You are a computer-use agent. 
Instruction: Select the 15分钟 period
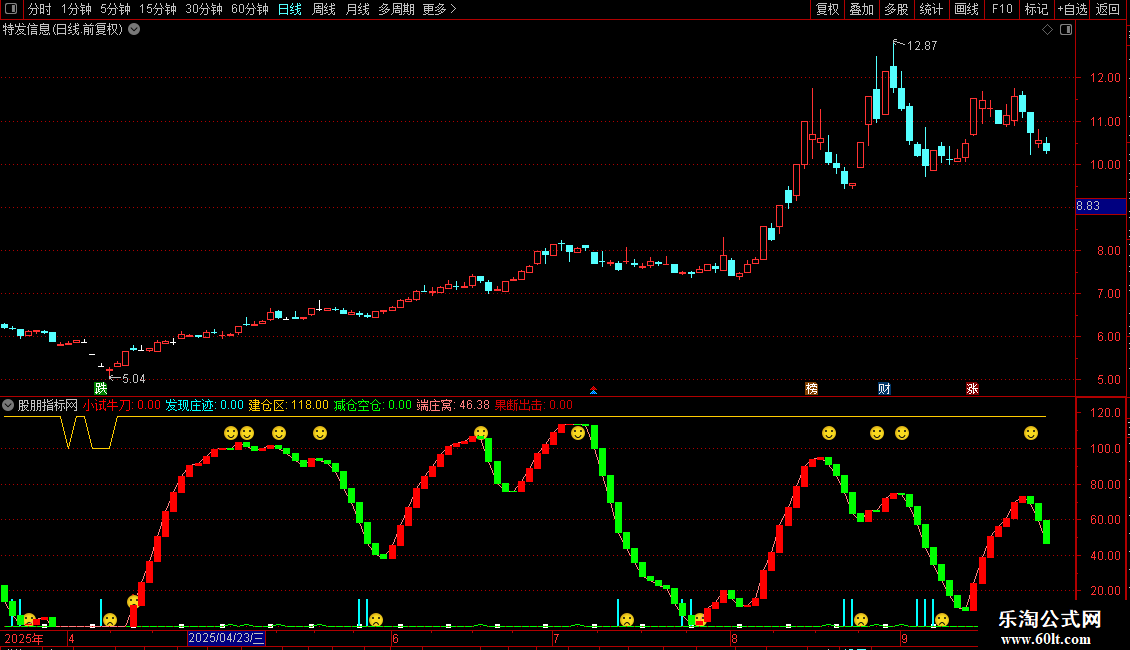coord(158,9)
